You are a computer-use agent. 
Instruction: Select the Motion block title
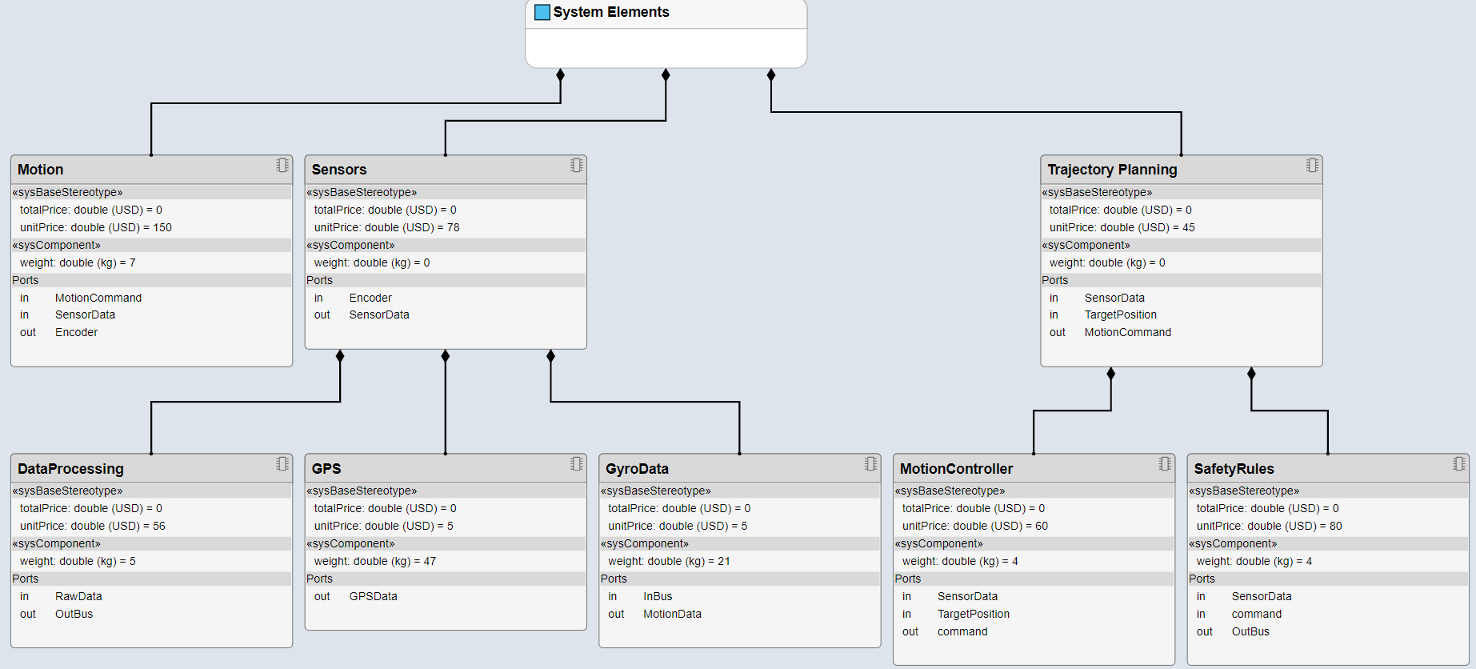tap(40, 170)
